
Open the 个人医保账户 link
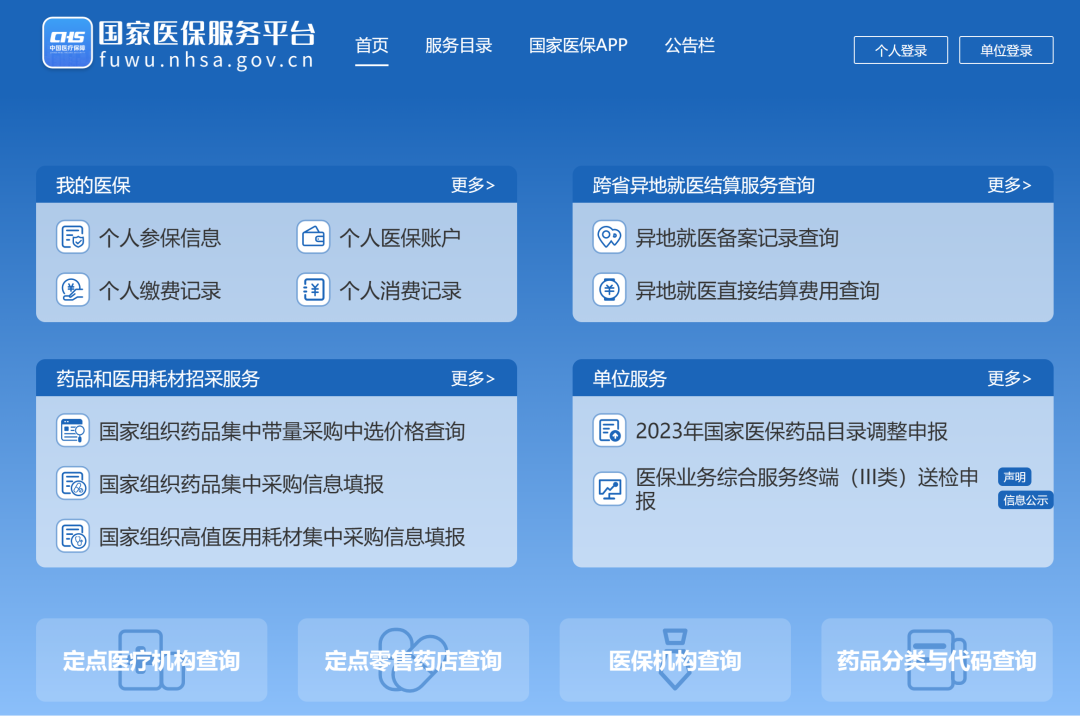point(400,238)
